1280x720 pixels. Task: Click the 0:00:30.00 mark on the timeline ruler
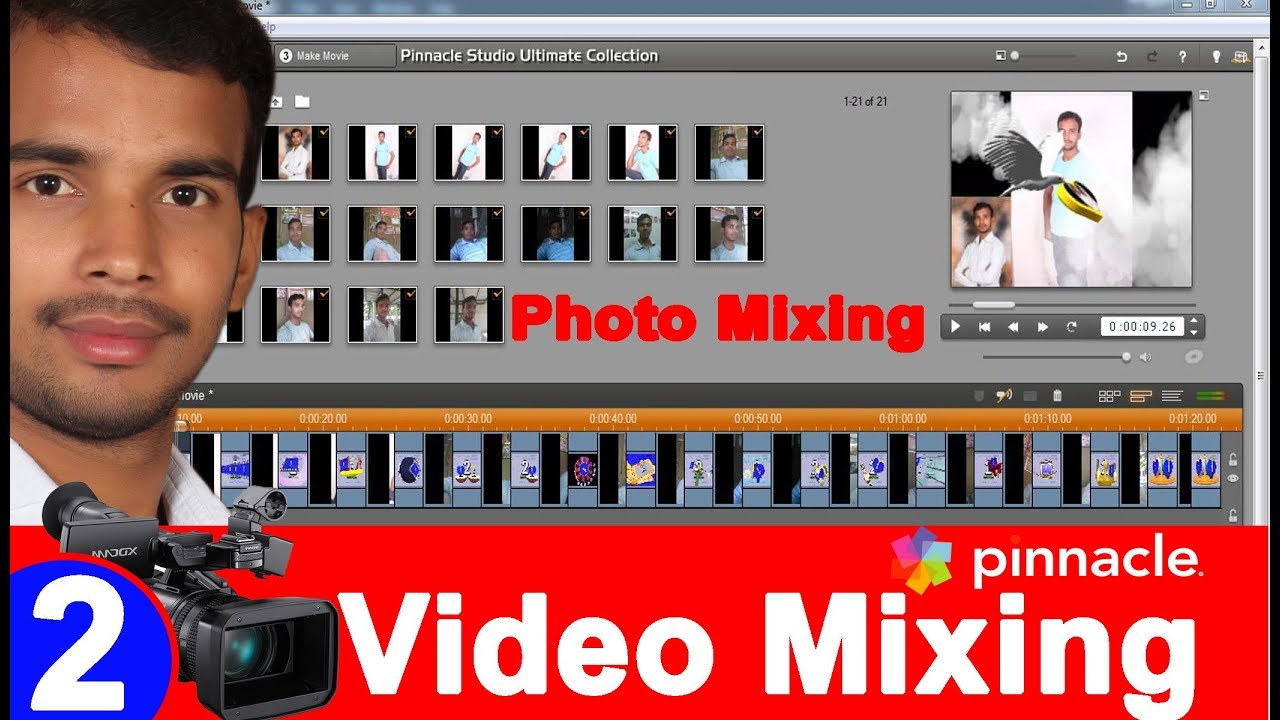point(467,419)
